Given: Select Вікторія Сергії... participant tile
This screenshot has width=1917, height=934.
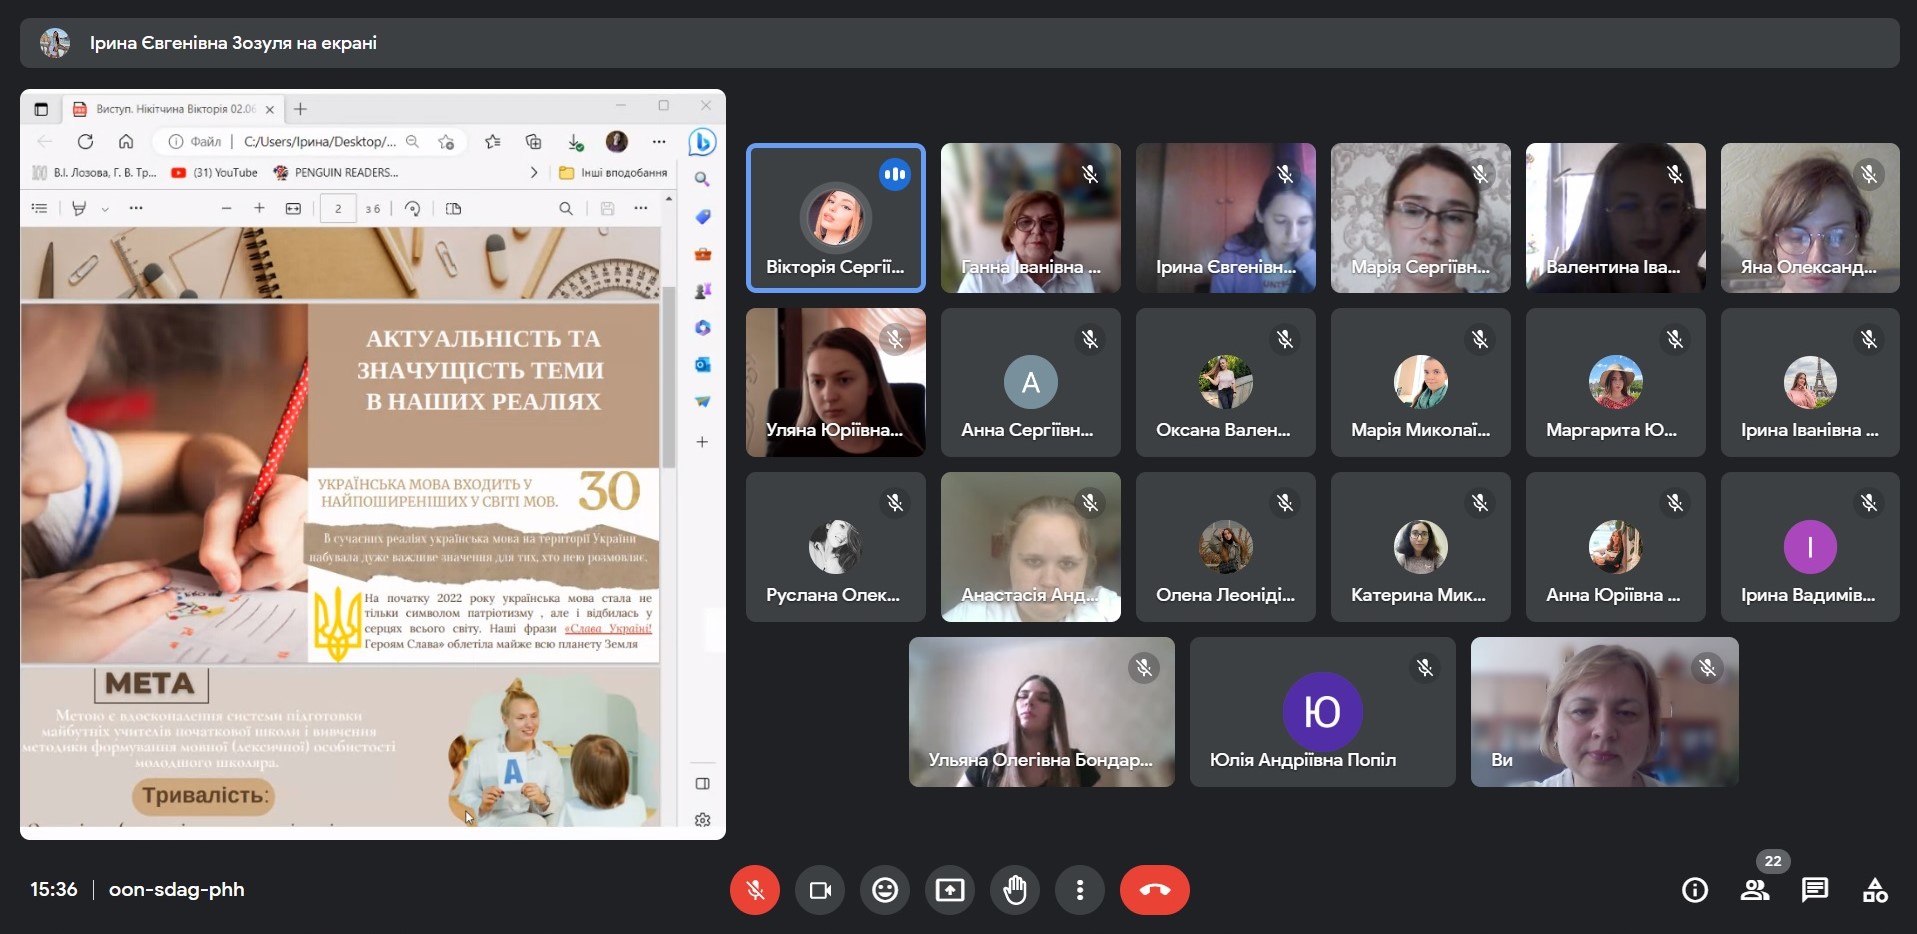Looking at the screenshot, I should pos(835,218).
